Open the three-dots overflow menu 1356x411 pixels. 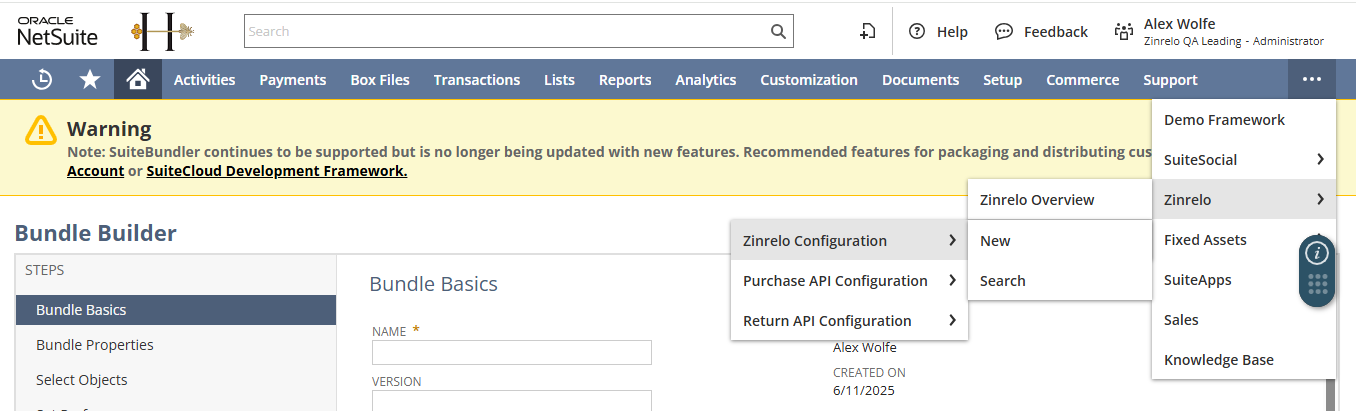[1312, 80]
